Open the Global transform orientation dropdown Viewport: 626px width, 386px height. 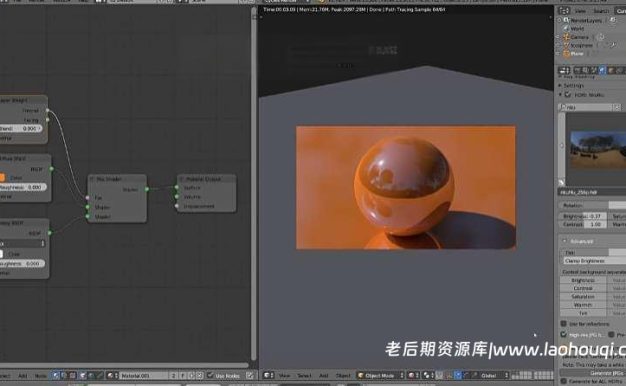494,375
